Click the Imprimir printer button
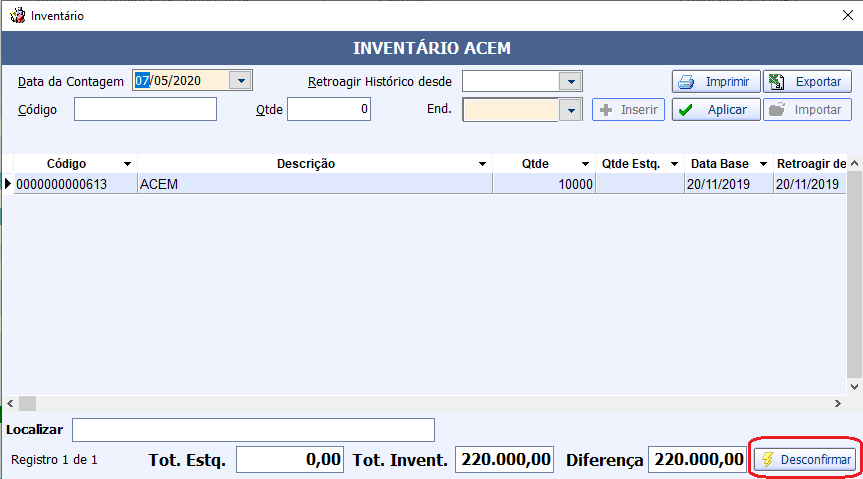Image resolution: width=863 pixels, height=479 pixels. 715,81
